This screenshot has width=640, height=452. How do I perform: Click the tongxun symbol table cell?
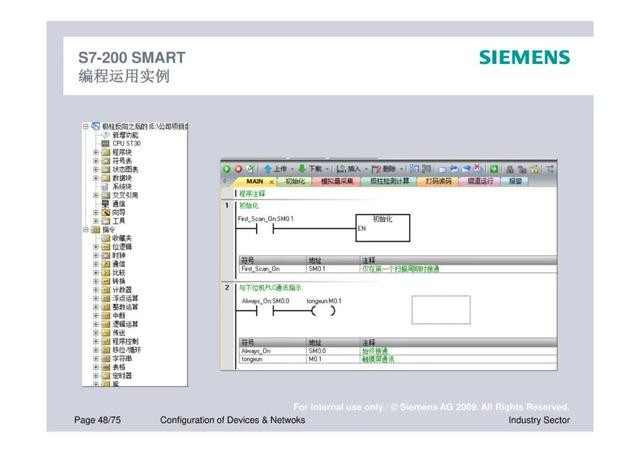point(272,359)
